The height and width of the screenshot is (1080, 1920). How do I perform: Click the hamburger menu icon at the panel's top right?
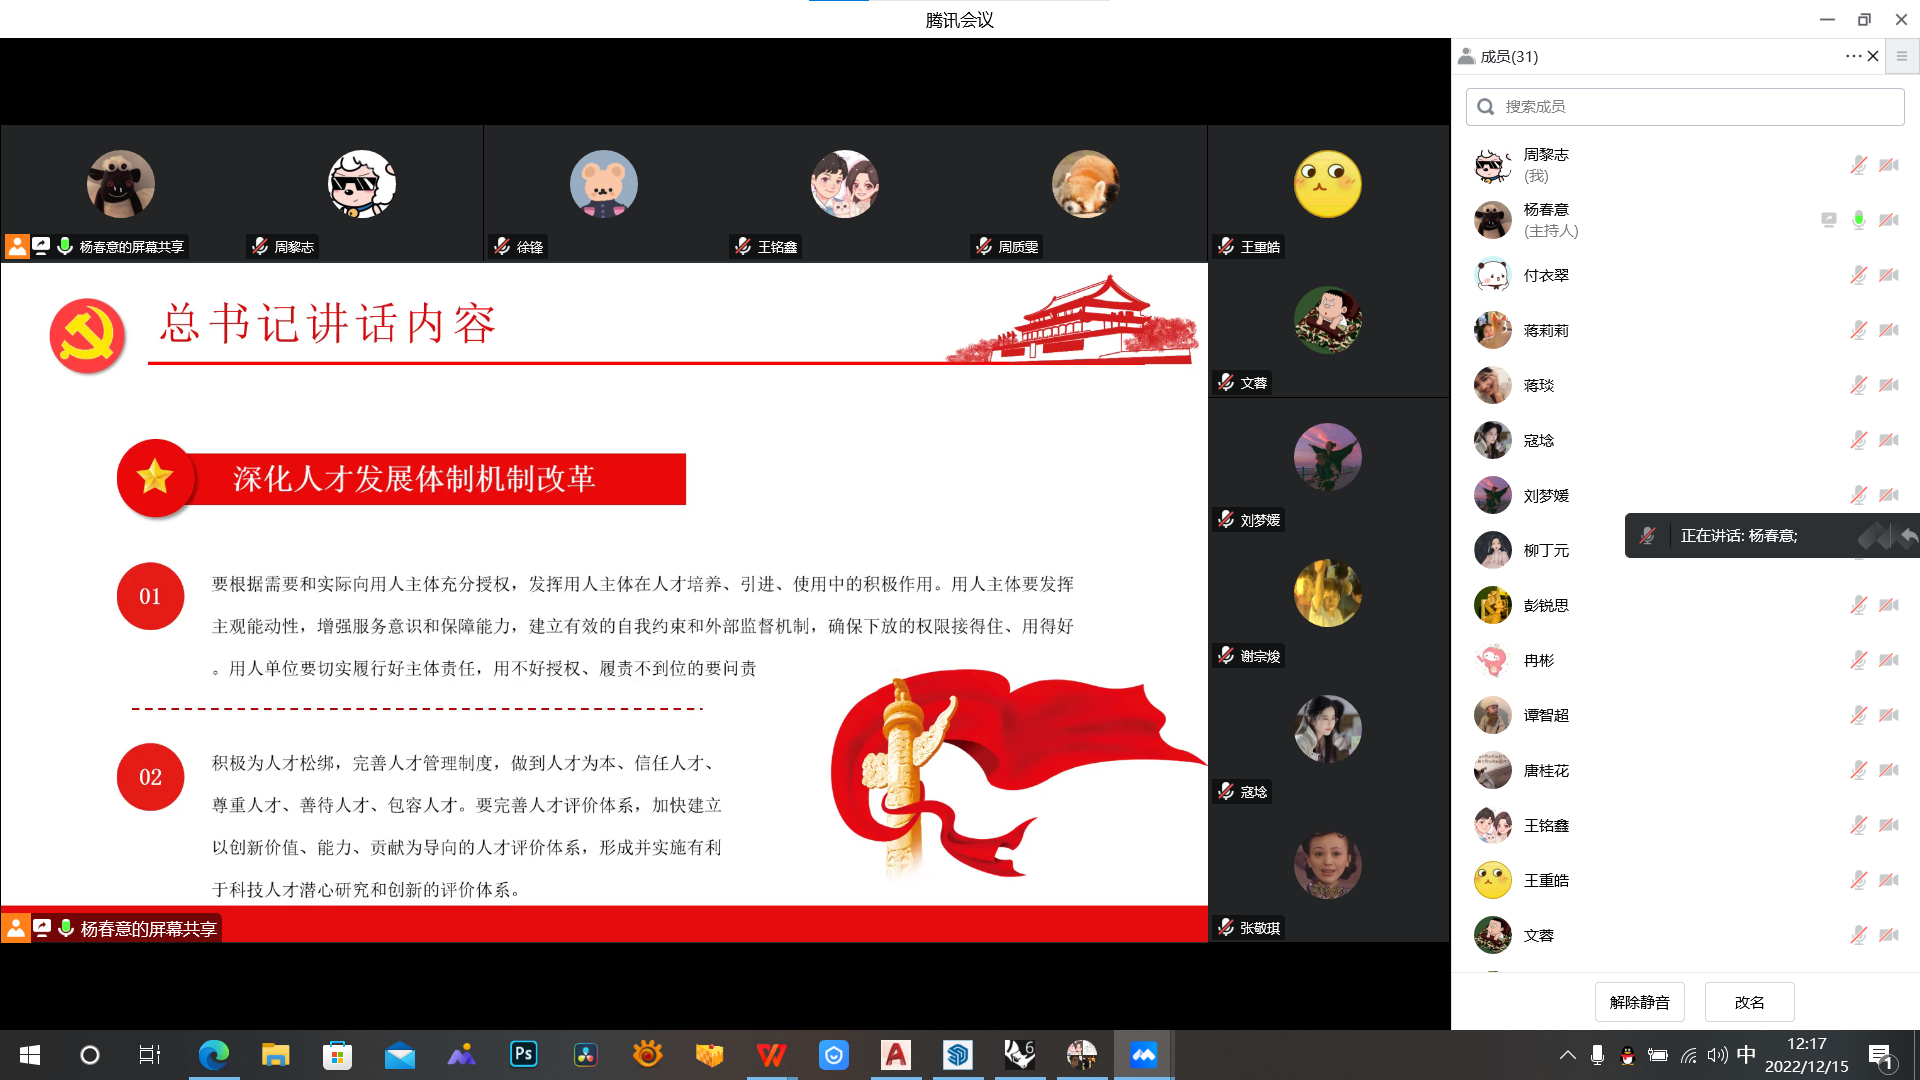[1902, 56]
